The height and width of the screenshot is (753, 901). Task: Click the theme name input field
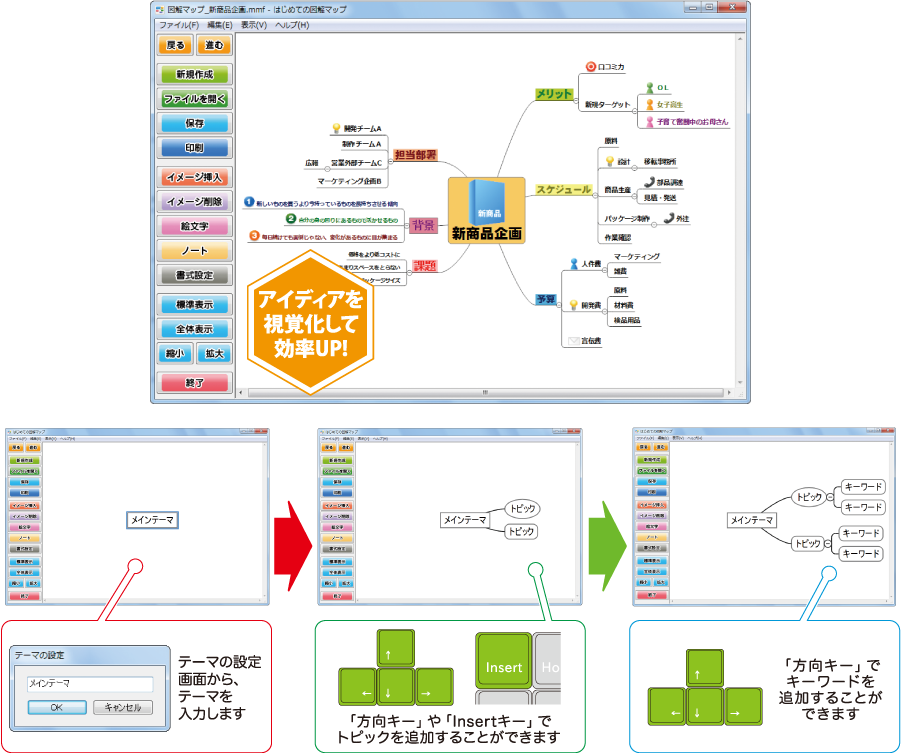click(x=90, y=684)
